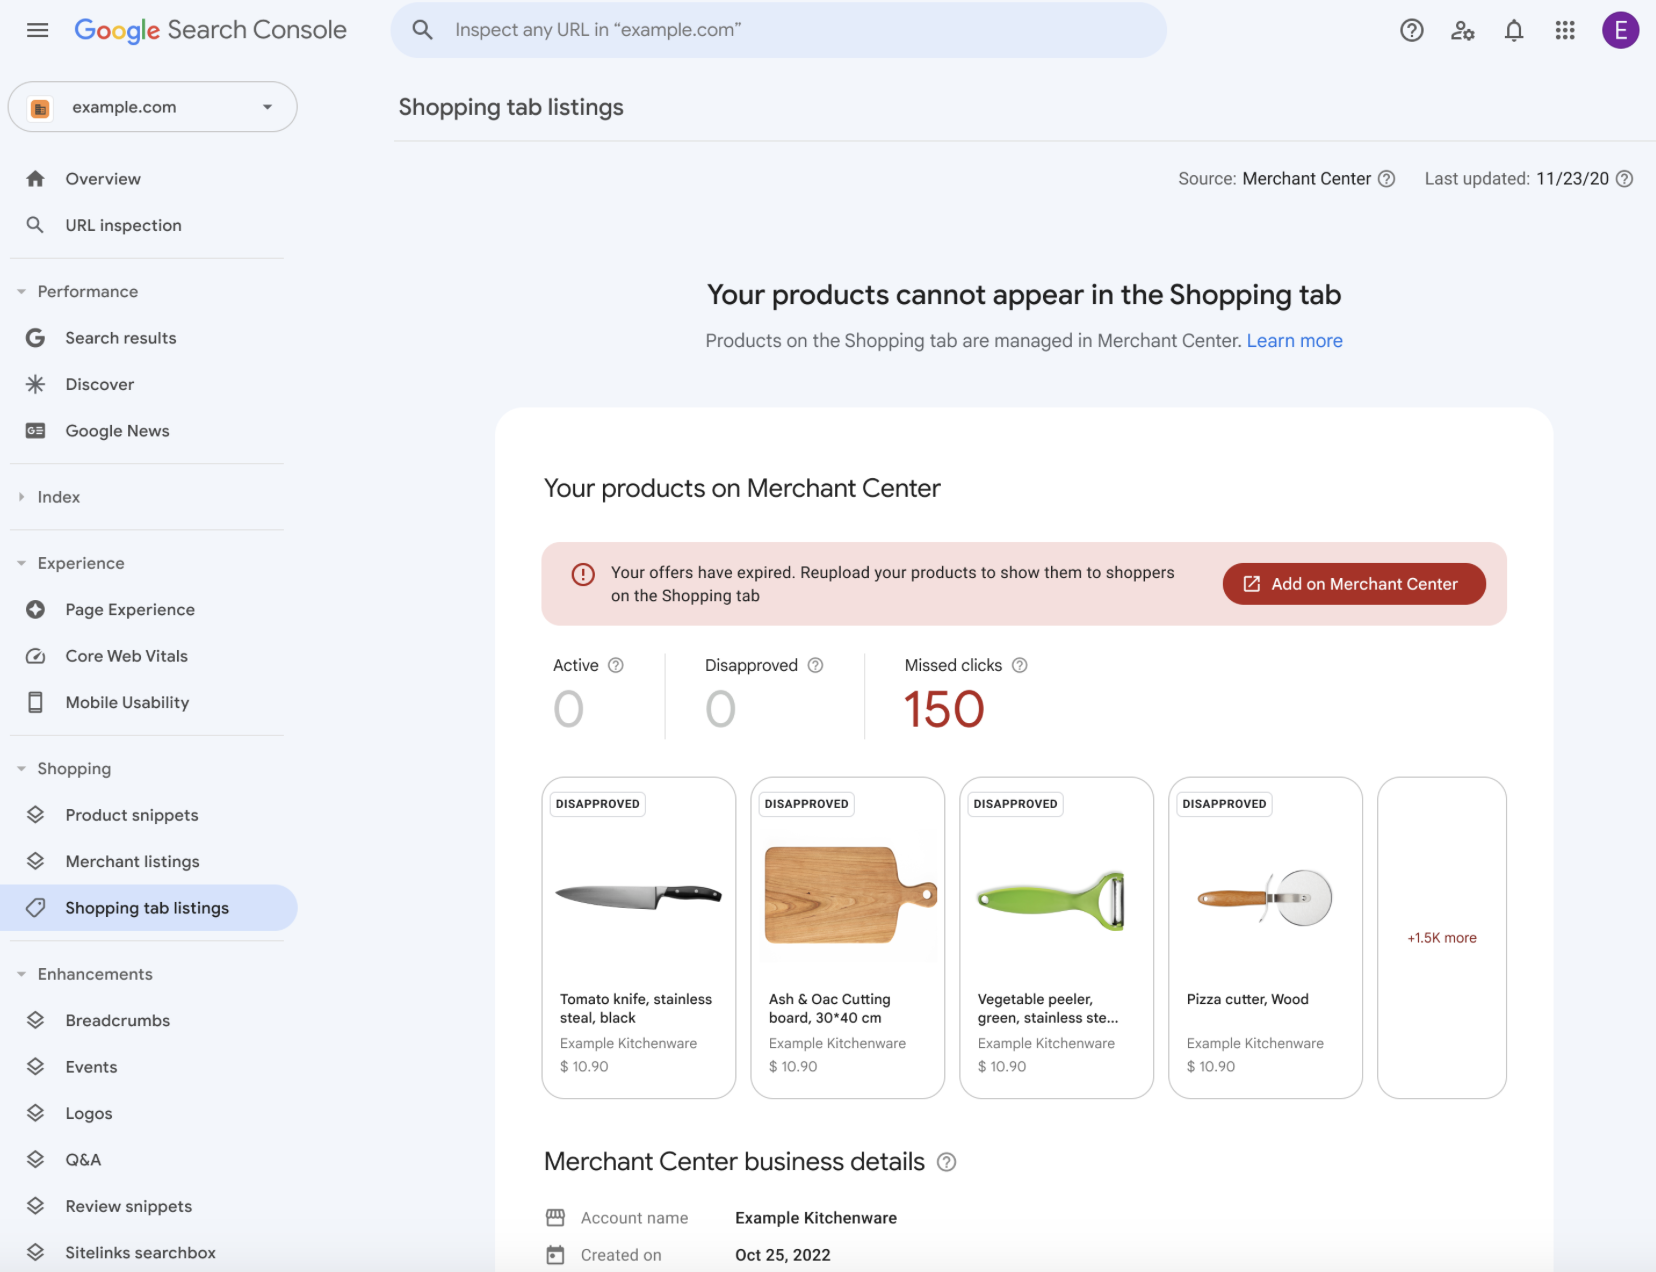Image resolution: width=1656 pixels, height=1272 pixels.
Task: Click the Created on calendar icon
Action: coord(556,1255)
